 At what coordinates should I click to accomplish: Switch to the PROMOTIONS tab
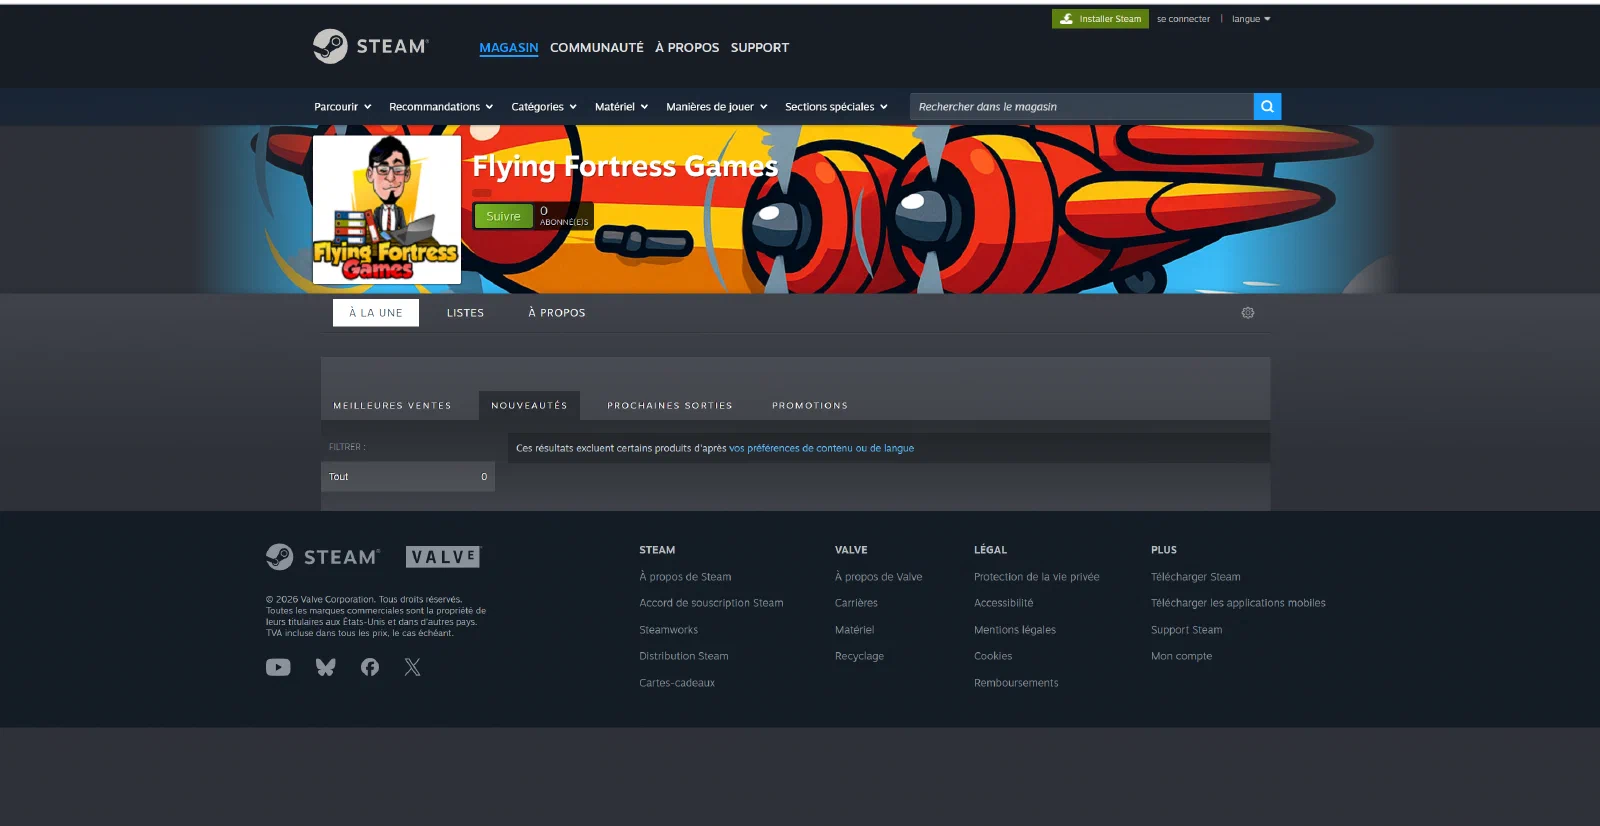click(x=810, y=405)
